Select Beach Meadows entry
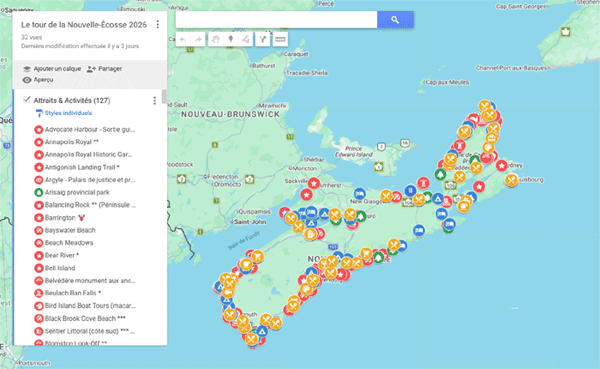This screenshot has width=600, height=369. (x=69, y=243)
